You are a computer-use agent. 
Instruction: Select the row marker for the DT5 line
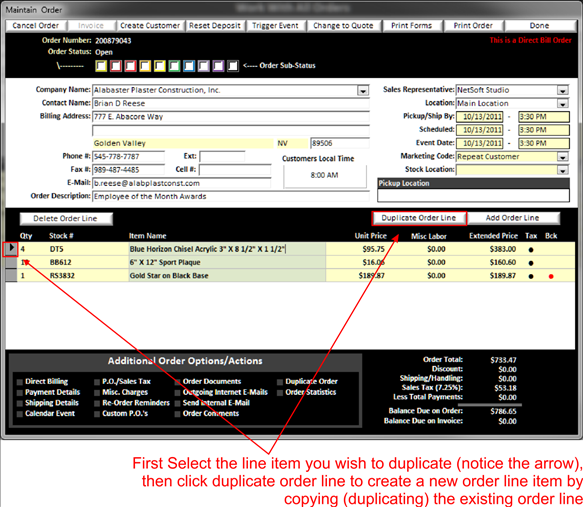pos(11,249)
